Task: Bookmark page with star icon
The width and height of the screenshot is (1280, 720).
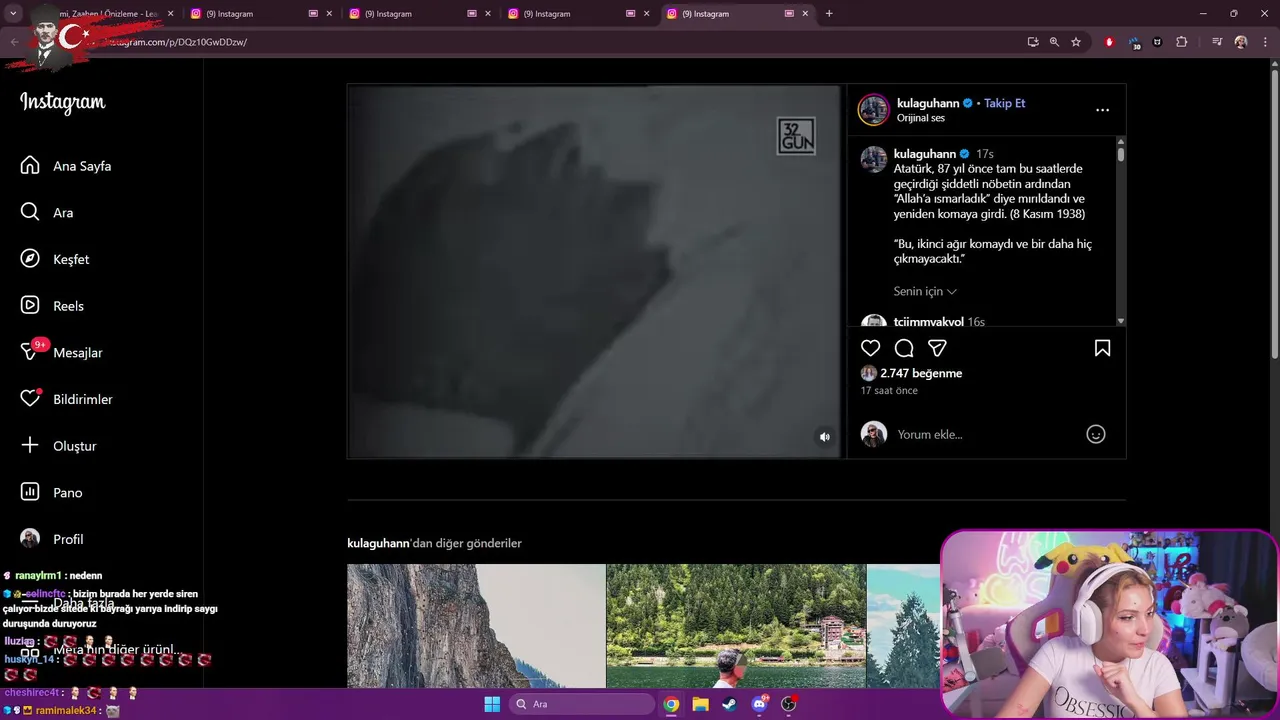Action: [1076, 42]
